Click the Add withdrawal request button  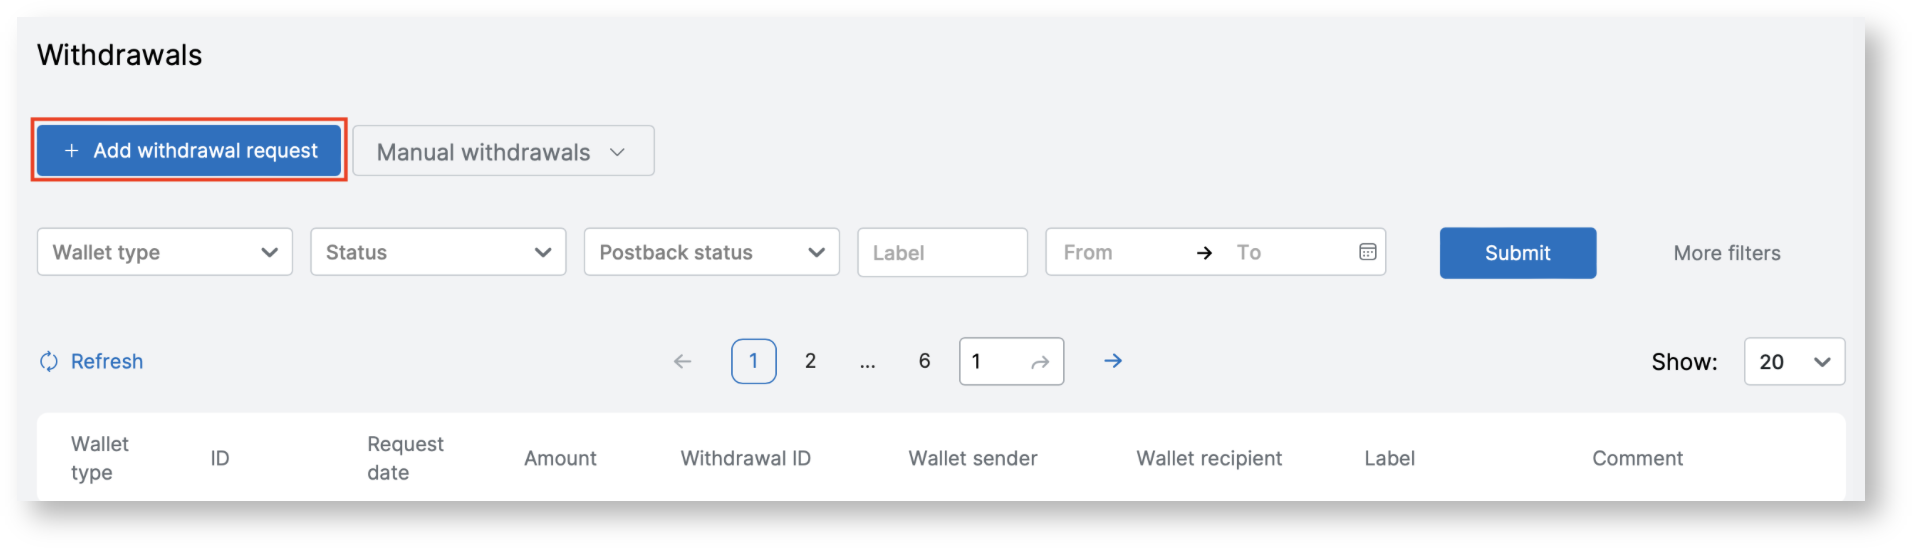(189, 151)
